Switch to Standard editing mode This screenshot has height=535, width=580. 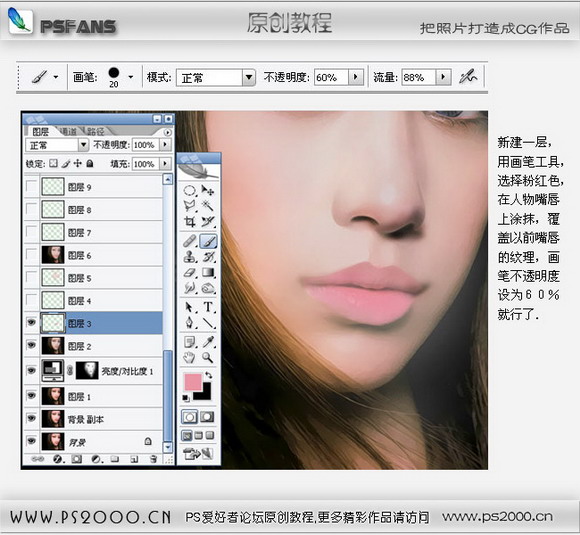[189, 417]
